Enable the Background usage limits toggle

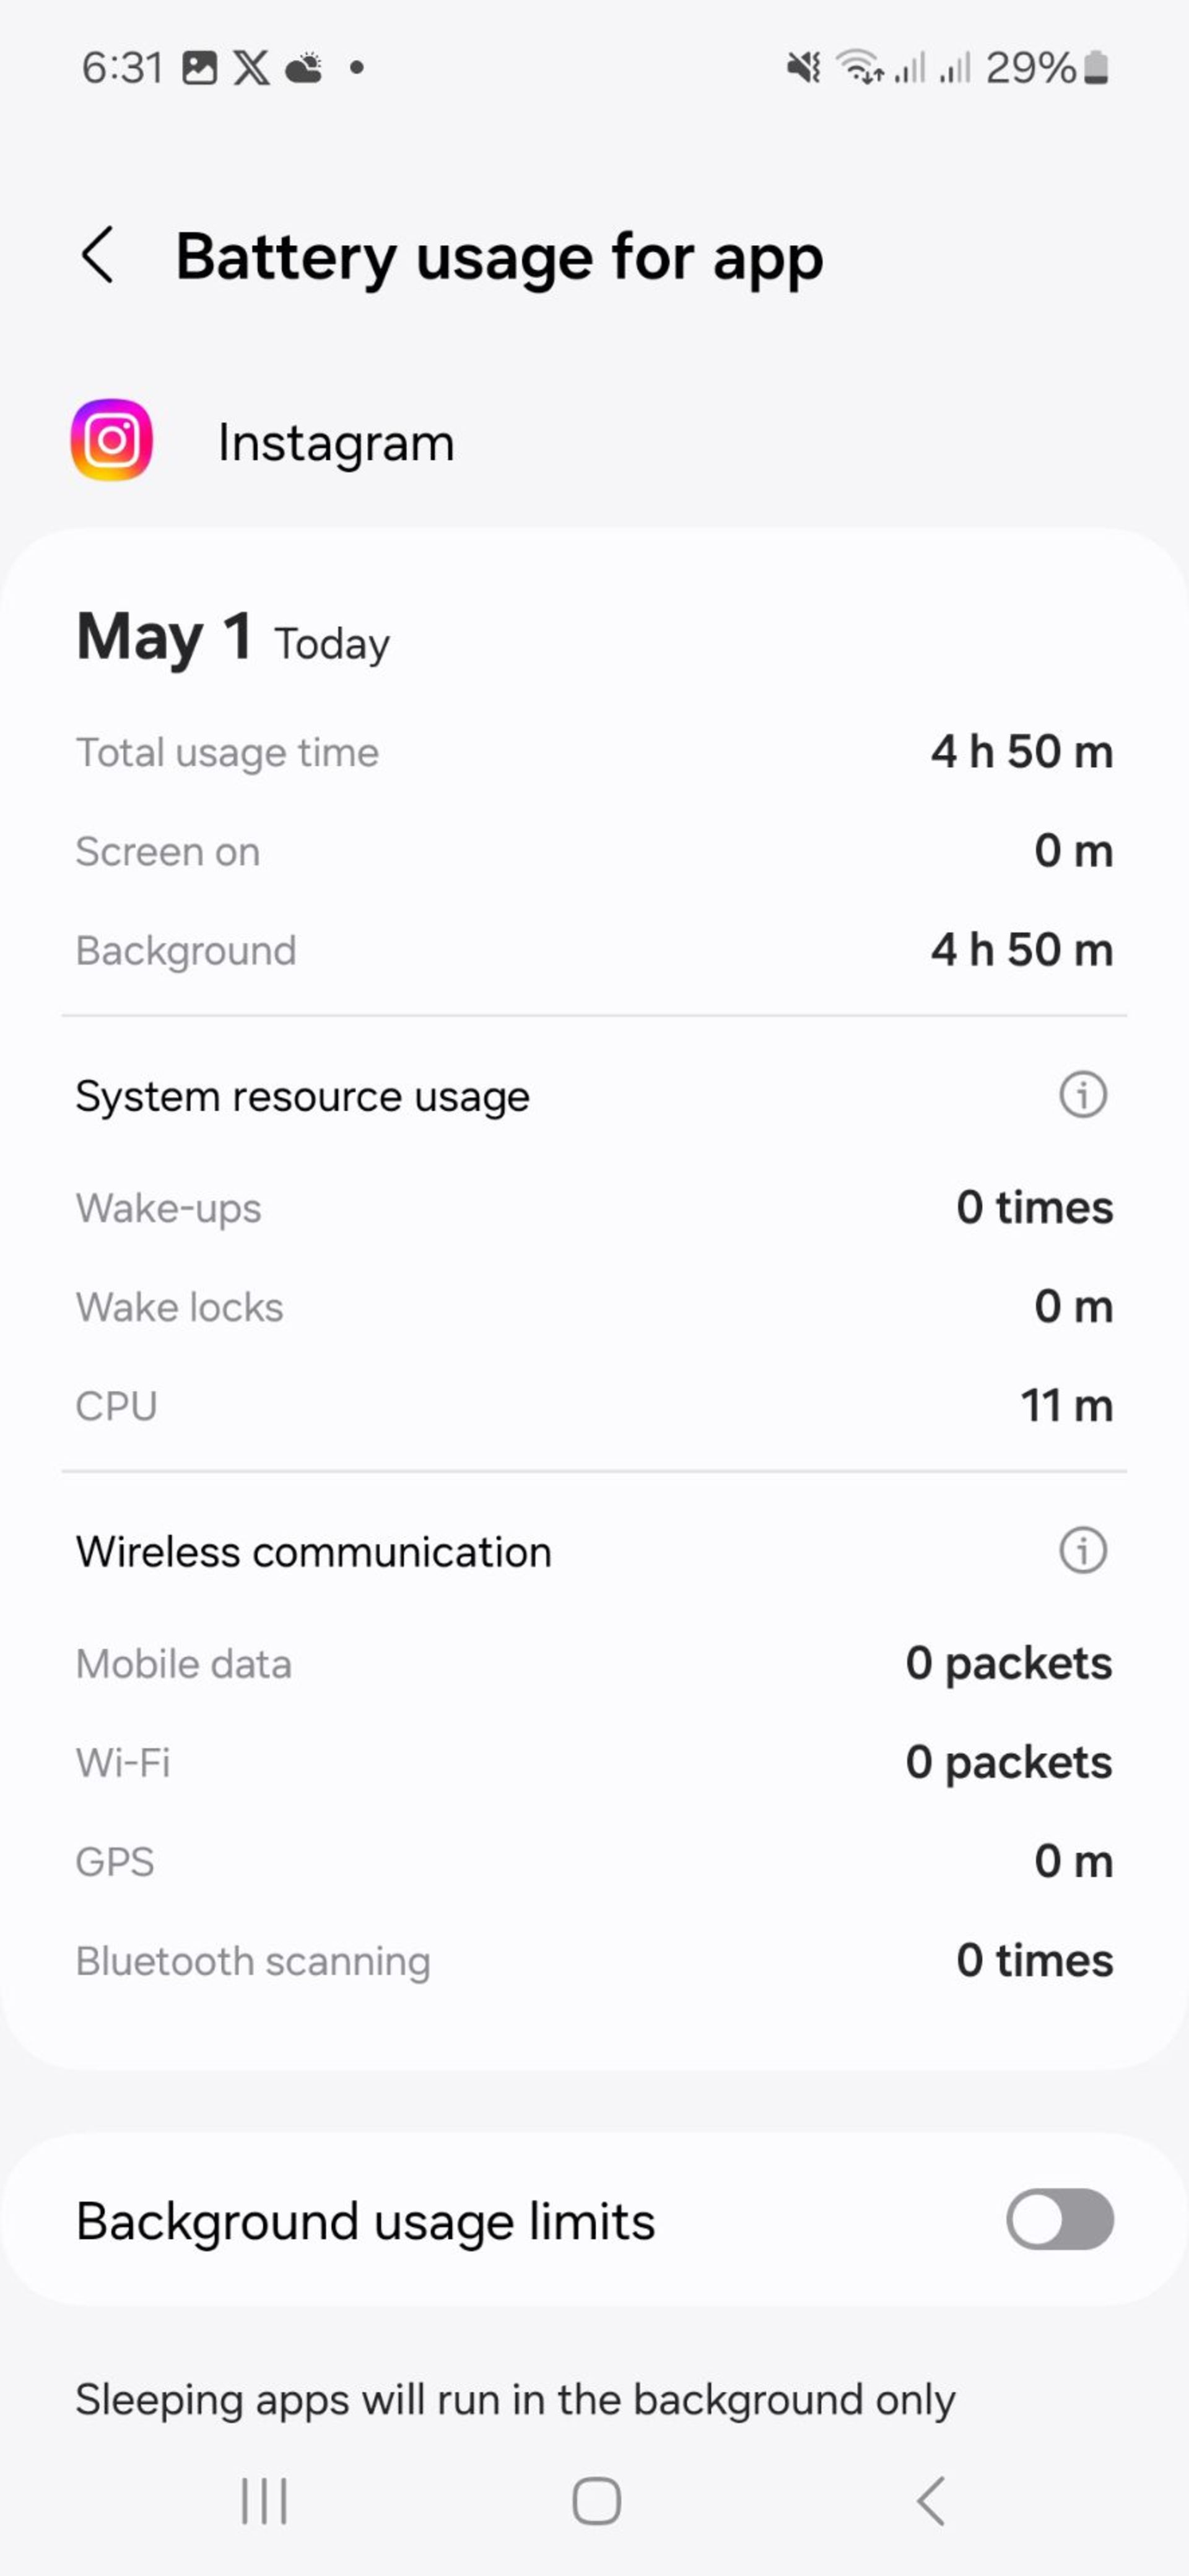pyautogui.click(x=1060, y=2220)
